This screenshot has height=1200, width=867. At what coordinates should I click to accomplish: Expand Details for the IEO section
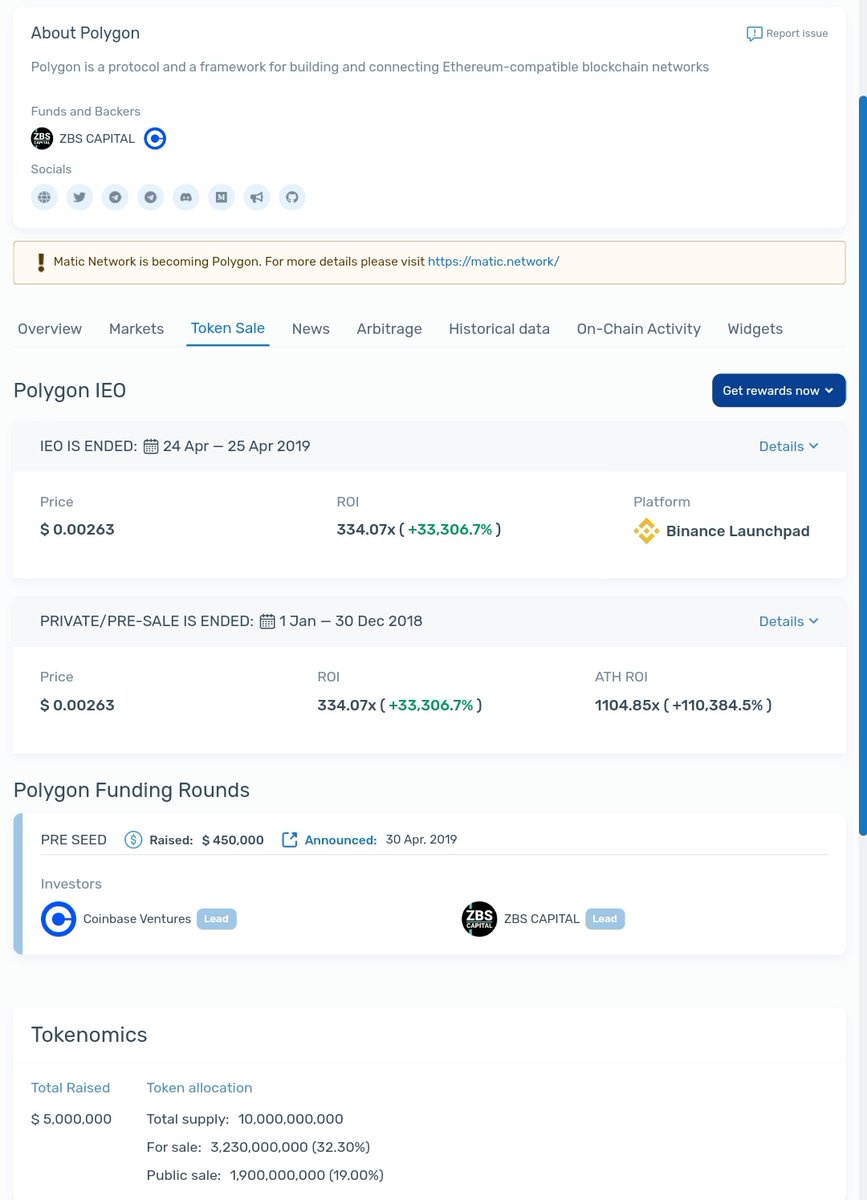pyautogui.click(x=788, y=446)
